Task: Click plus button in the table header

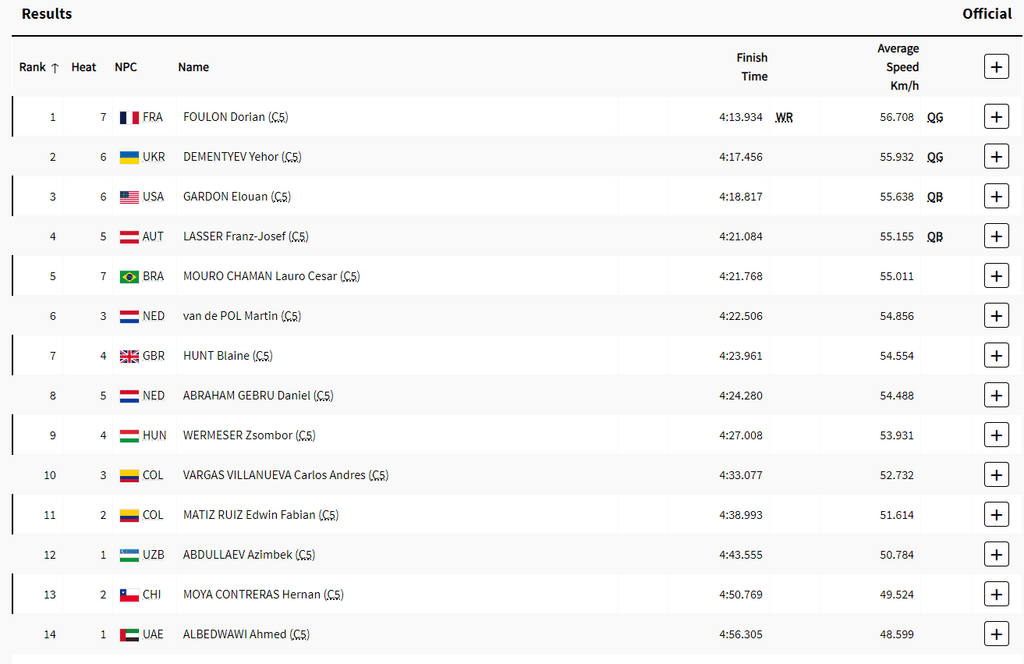Action: pyautogui.click(x=996, y=67)
